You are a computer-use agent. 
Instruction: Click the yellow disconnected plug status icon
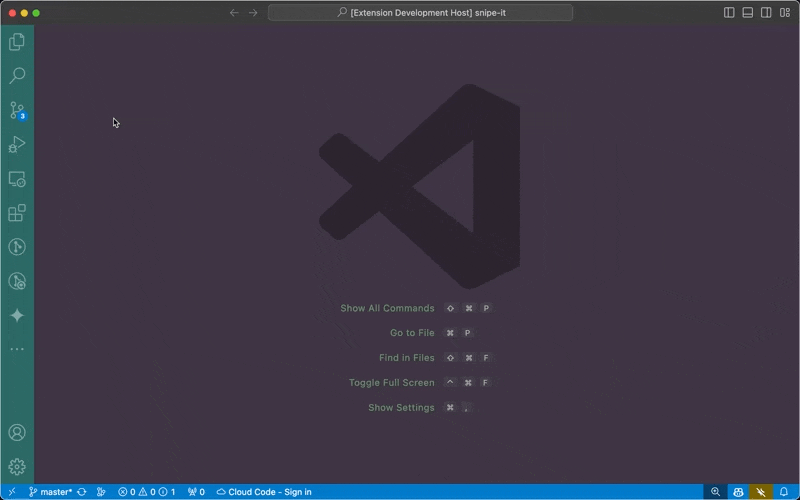(x=761, y=492)
